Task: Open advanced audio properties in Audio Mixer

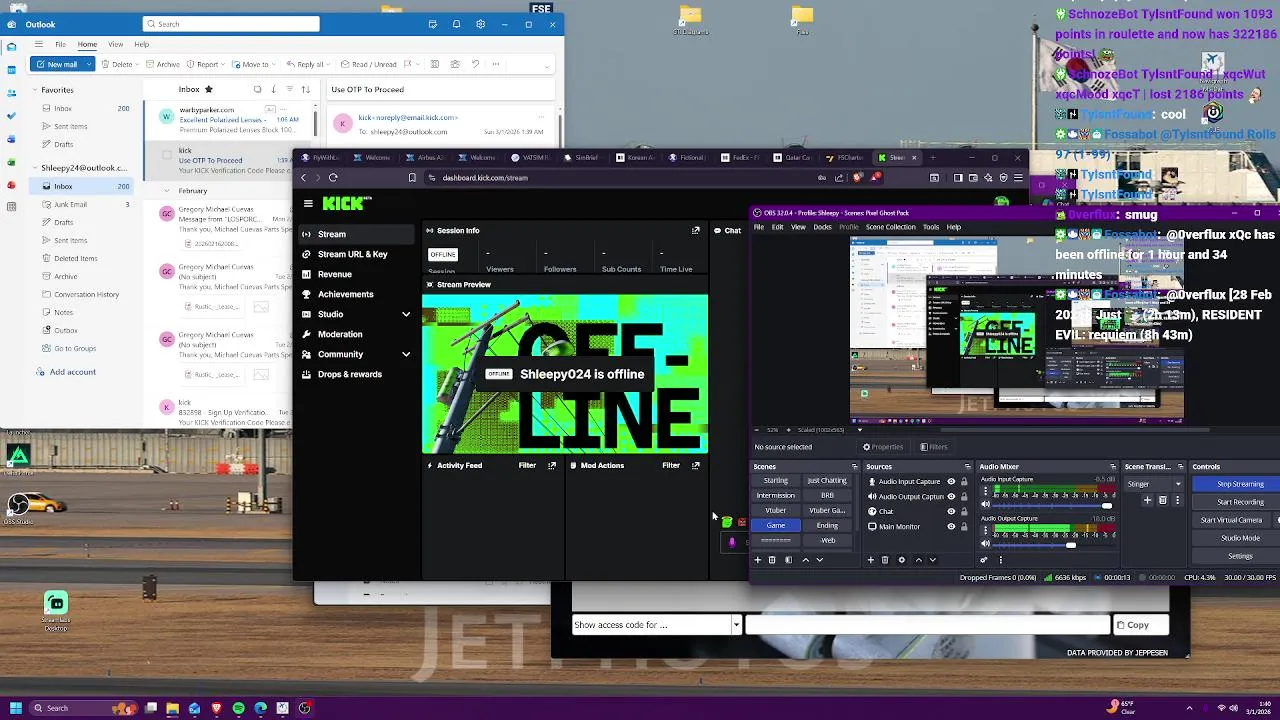Action: tap(984, 560)
